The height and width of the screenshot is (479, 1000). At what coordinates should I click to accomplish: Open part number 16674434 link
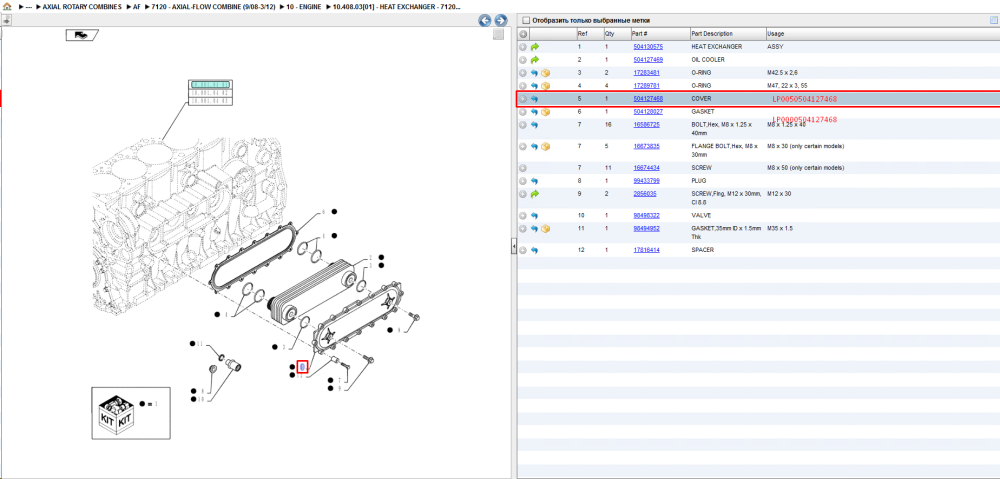(x=646, y=168)
